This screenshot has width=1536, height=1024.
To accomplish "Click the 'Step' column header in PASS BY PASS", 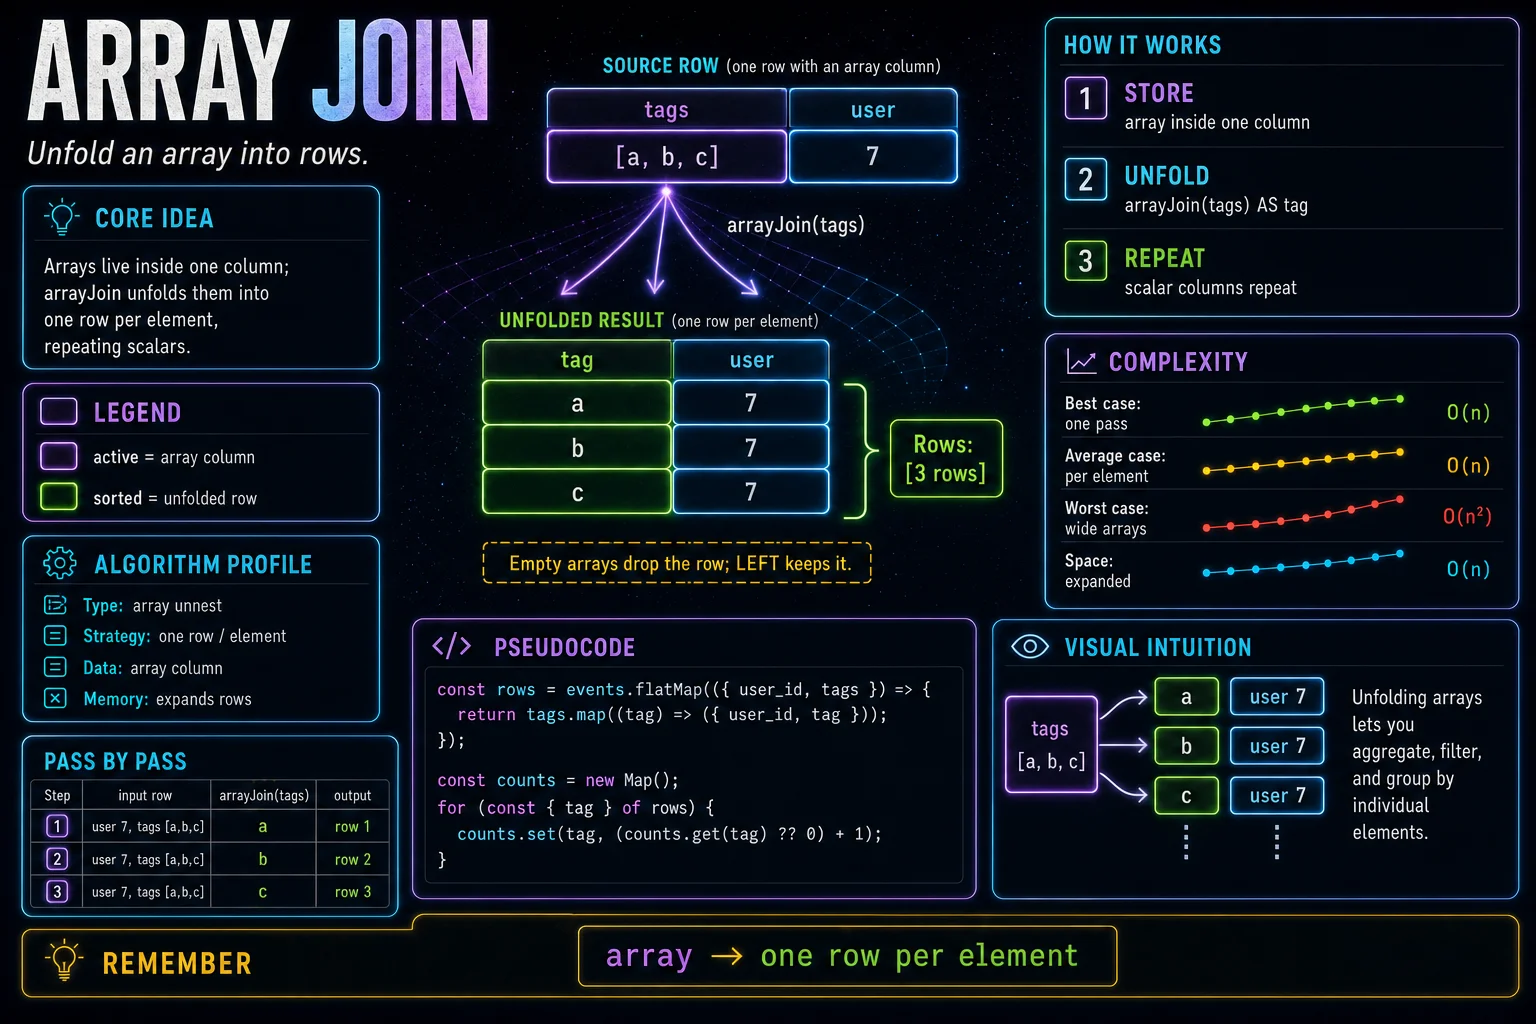I will point(57,795).
